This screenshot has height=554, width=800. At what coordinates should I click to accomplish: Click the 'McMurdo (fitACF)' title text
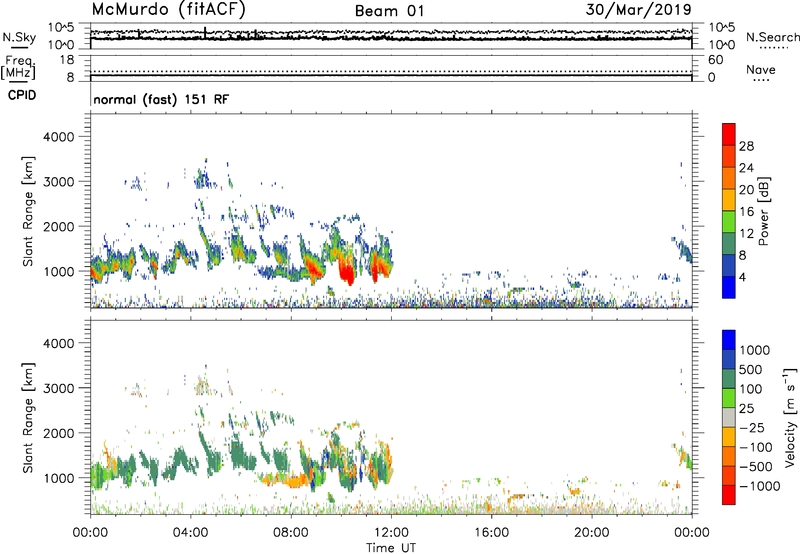[168, 10]
